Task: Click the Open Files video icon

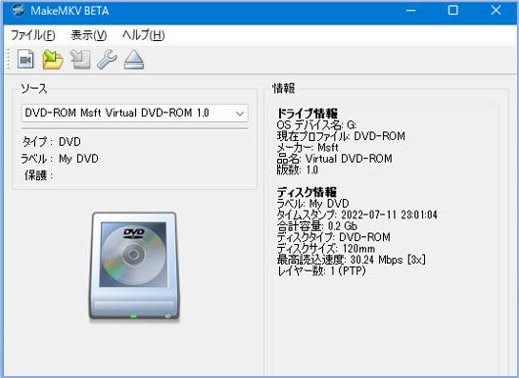Action: (x=26, y=59)
